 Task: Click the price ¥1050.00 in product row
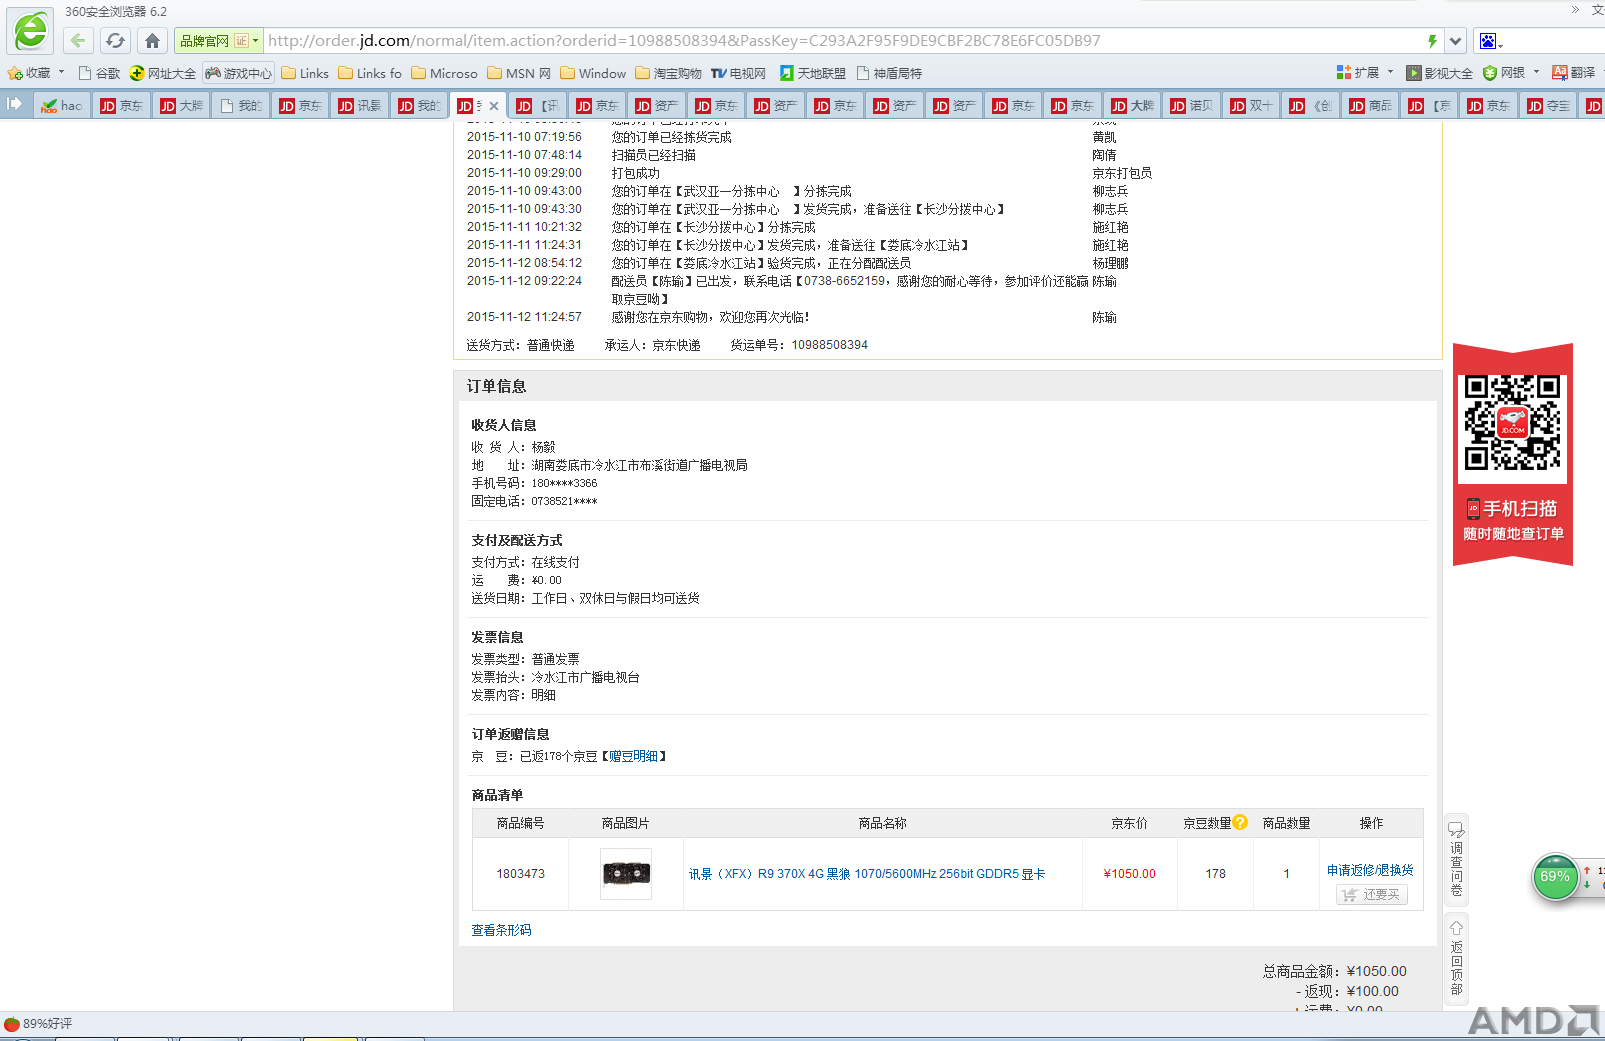pos(1129,874)
